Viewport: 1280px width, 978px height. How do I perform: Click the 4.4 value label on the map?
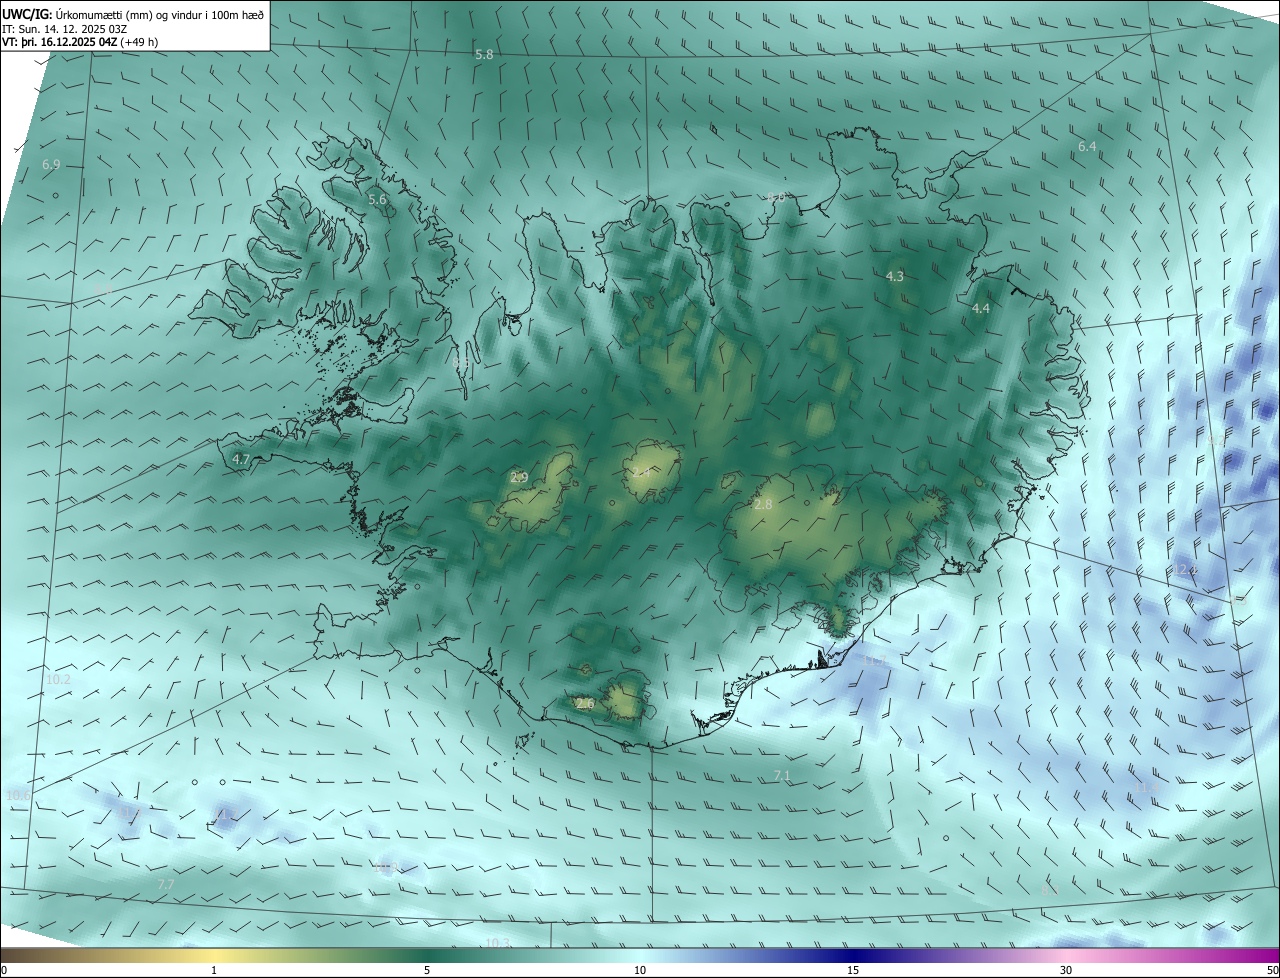[981, 309]
